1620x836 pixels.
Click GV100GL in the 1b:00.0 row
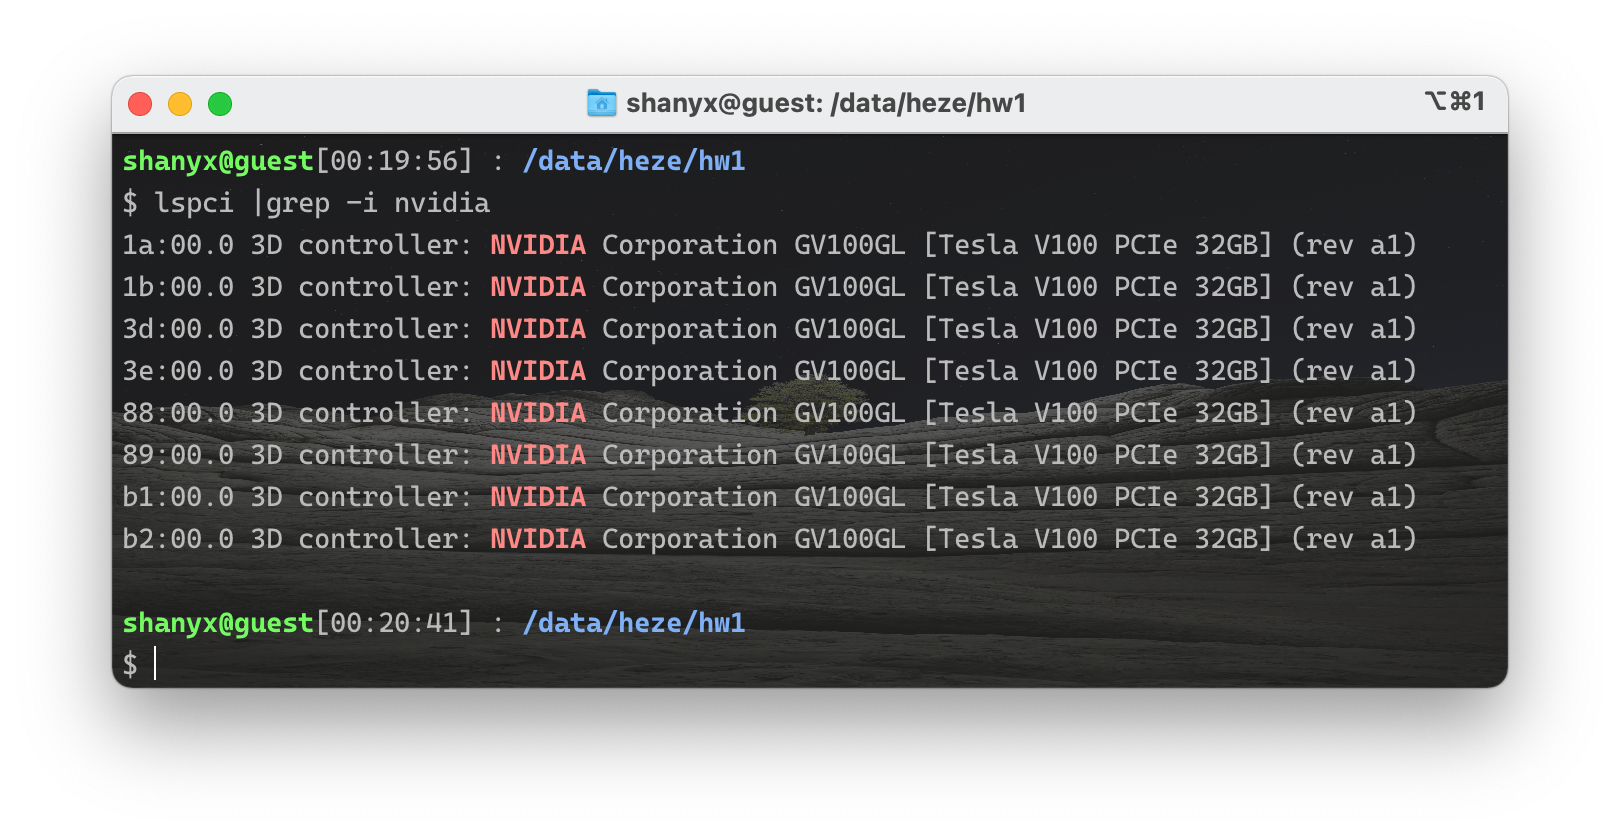point(850,287)
